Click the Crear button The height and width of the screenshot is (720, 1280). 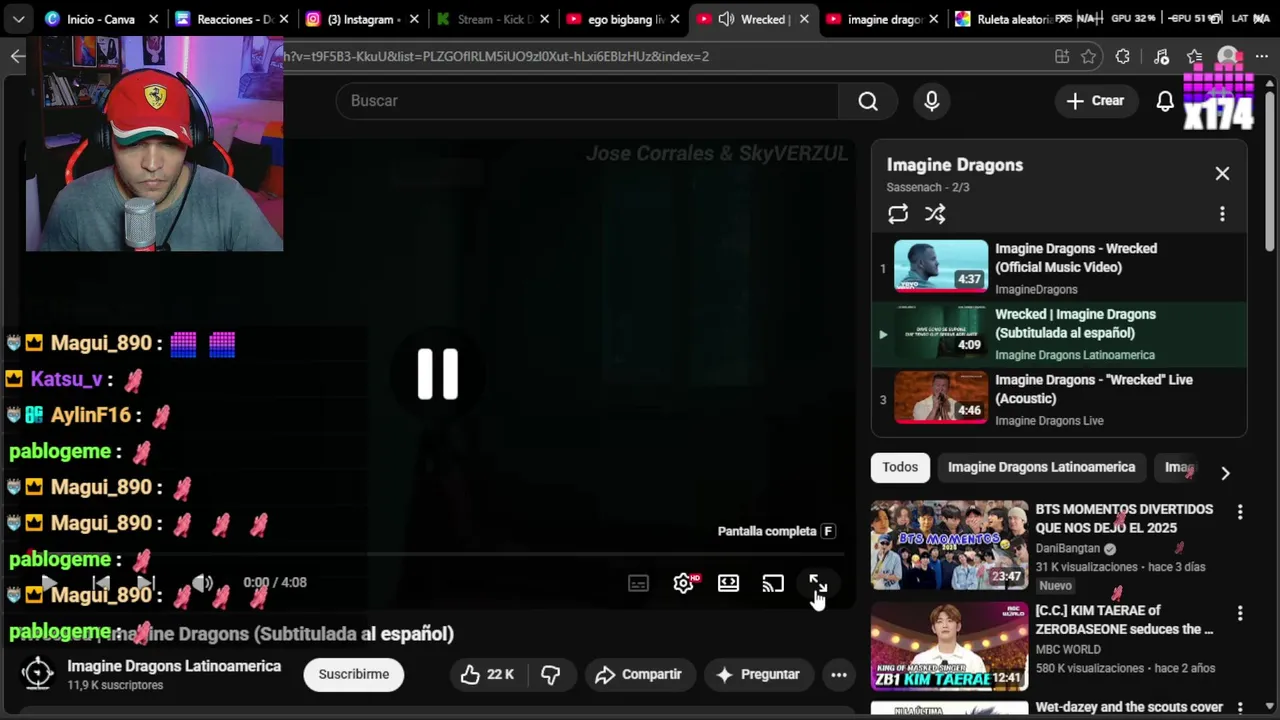(x=1095, y=101)
